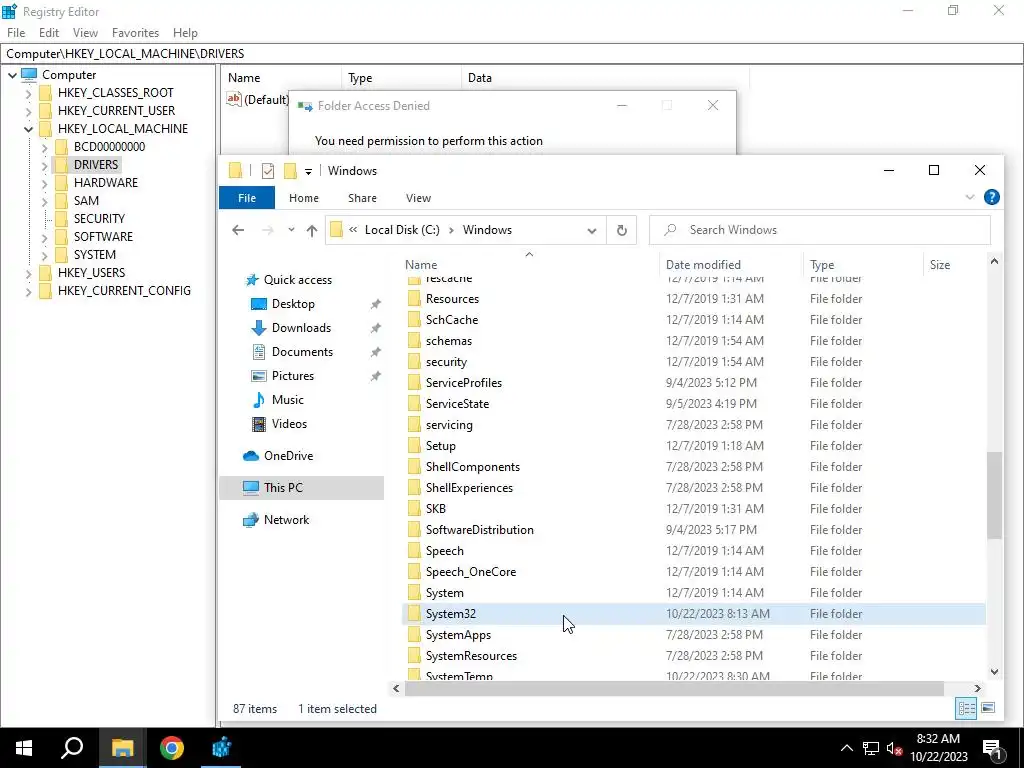Open the Customize Quick Access Toolbar arrow

308,172
